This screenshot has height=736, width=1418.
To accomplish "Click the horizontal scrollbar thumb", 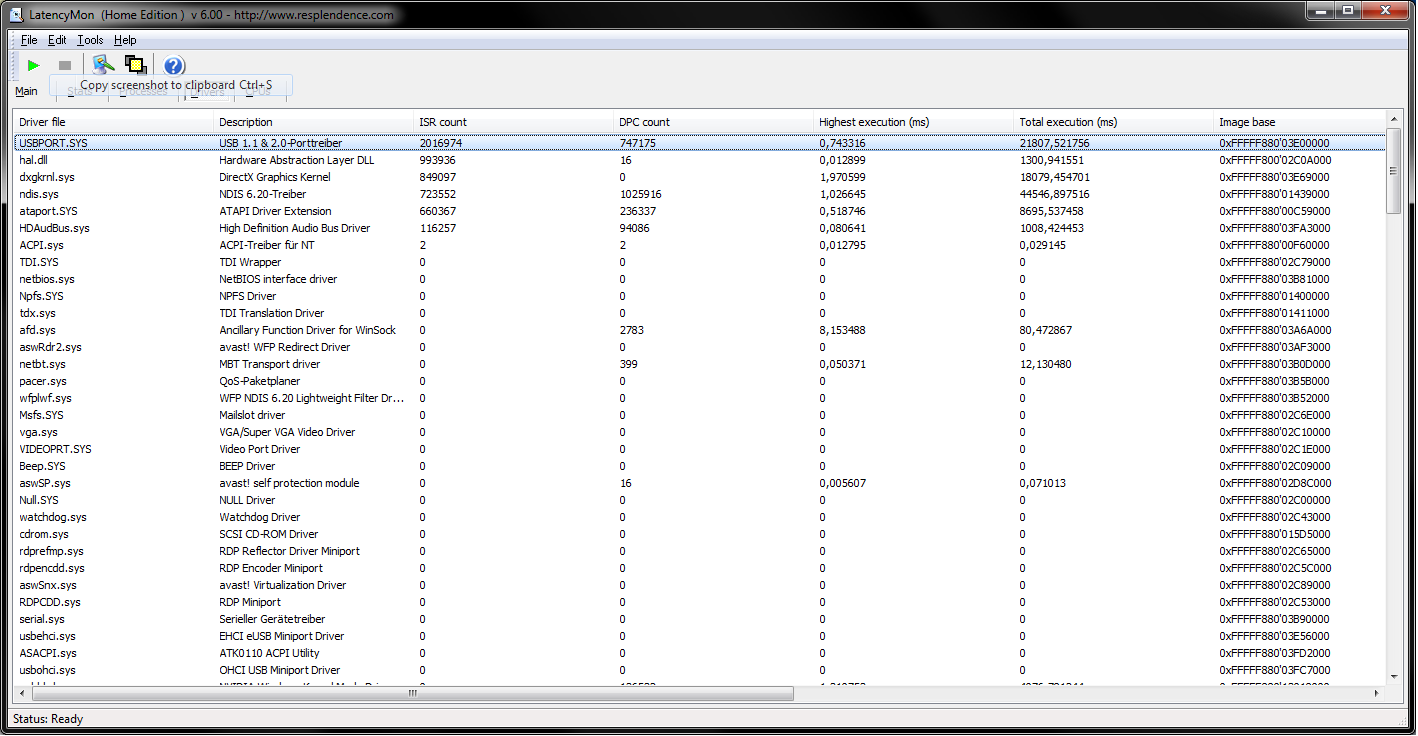I will click(x=411, y=693).
